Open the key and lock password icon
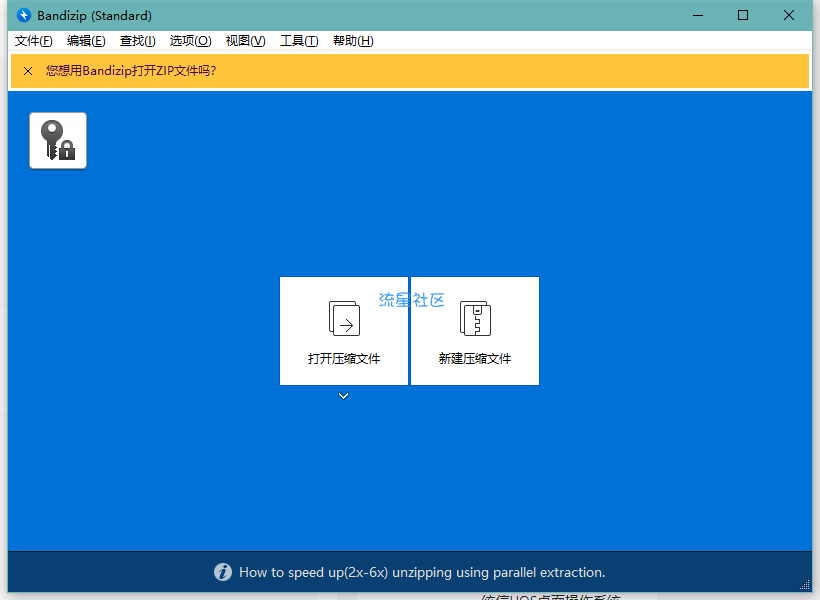The image size is (820, 600). pos(58,141)
